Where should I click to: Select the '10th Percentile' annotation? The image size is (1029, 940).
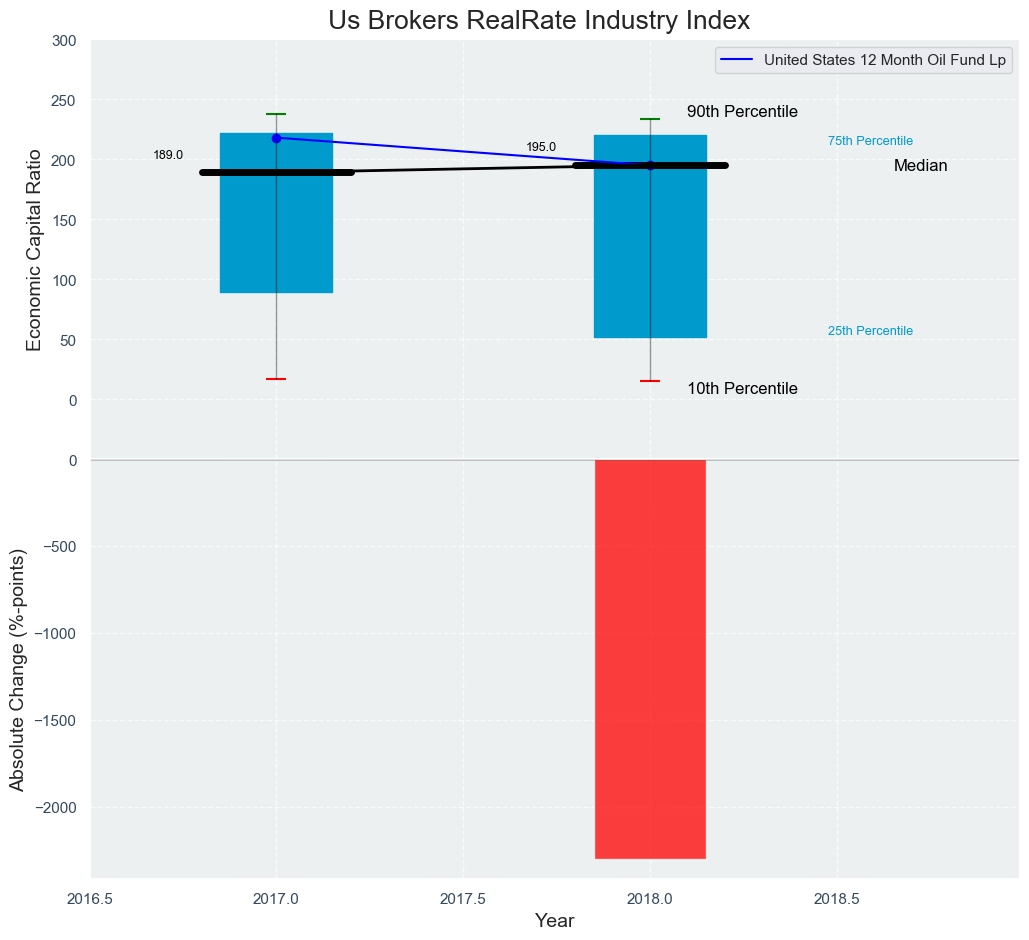pyautogui.click(x=742, y=389)
